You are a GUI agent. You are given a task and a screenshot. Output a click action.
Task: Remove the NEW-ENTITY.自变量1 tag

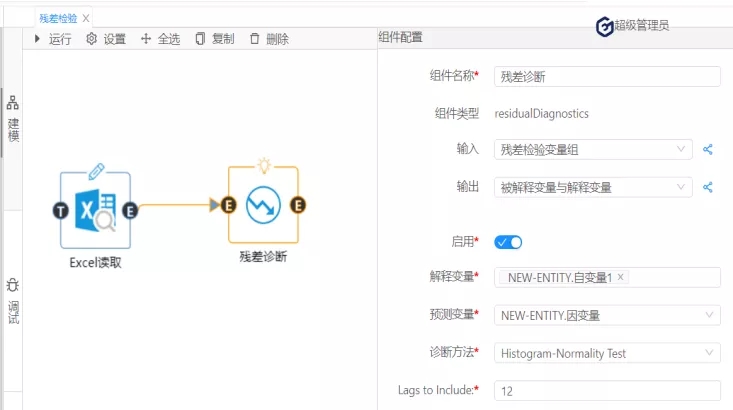(621, 277)
